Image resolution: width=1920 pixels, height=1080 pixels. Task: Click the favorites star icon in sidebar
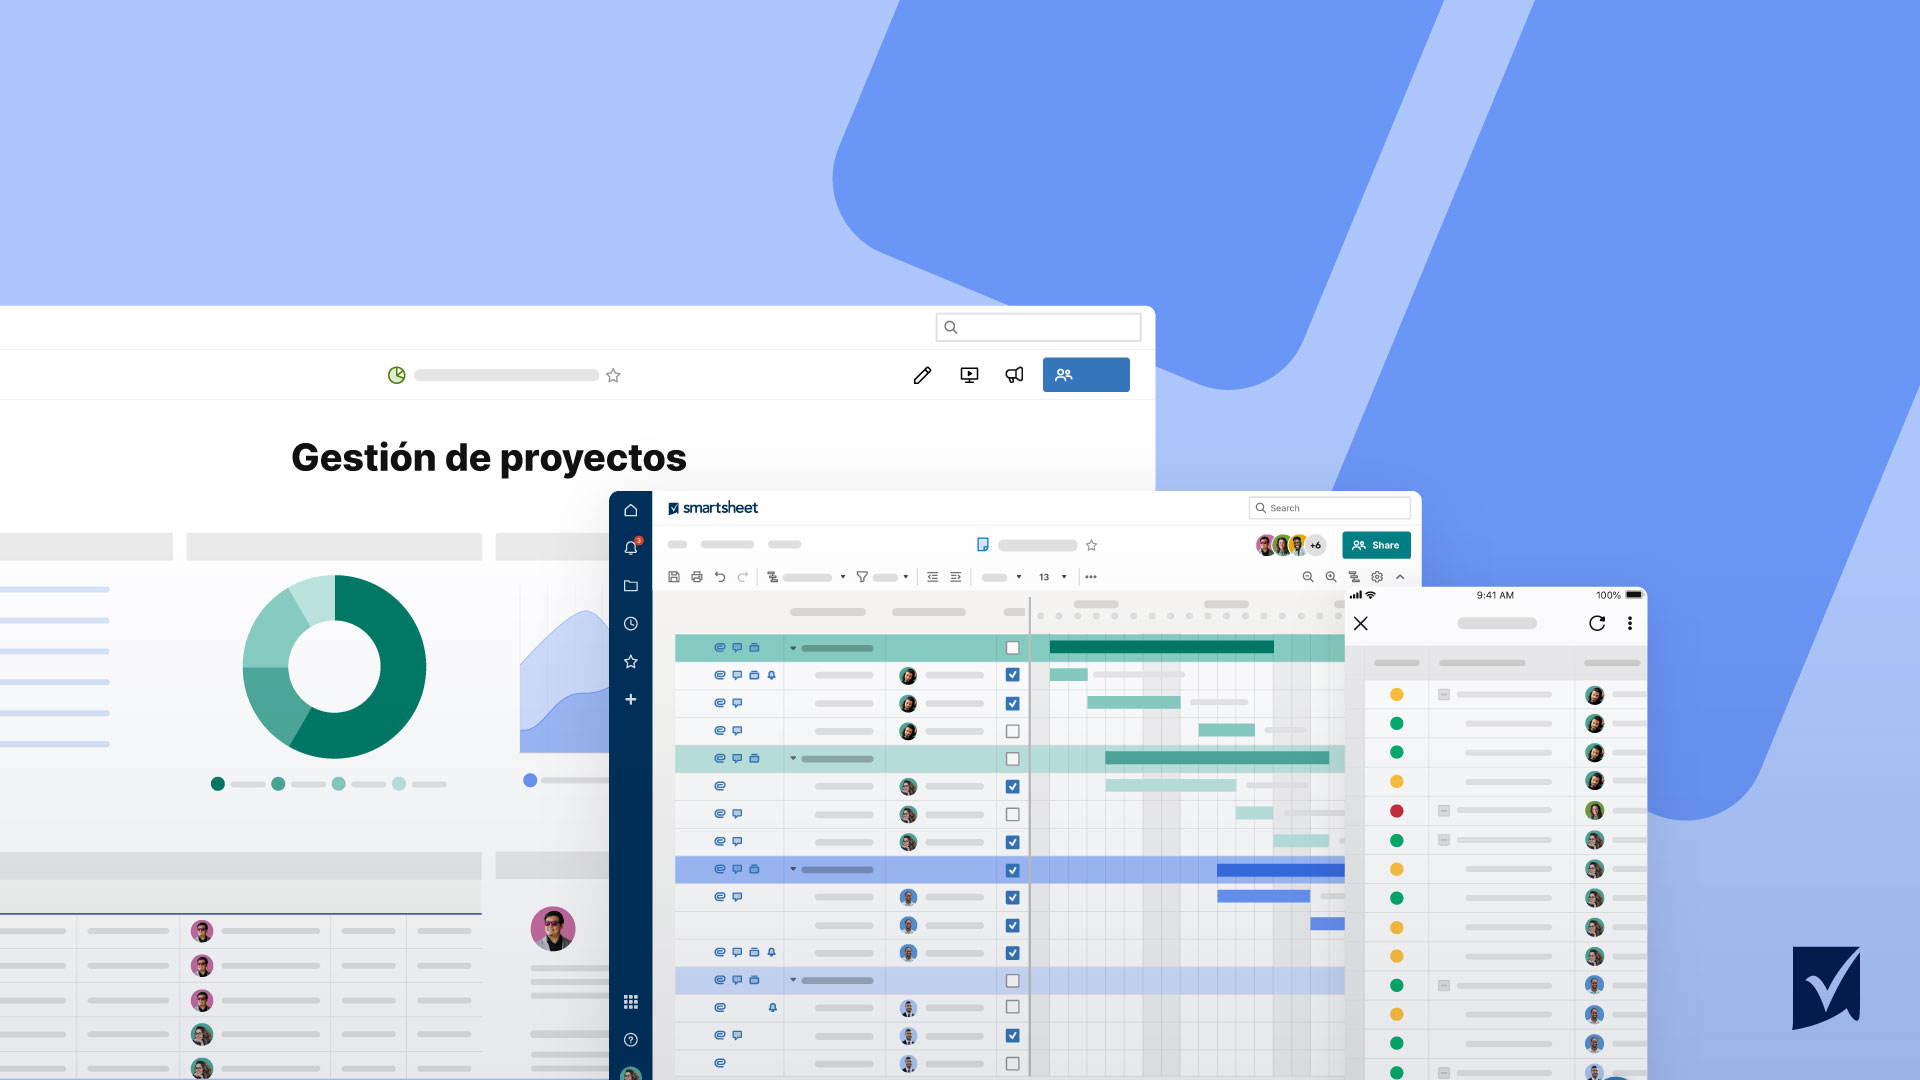pyautogui.click(x=630, y=661)
